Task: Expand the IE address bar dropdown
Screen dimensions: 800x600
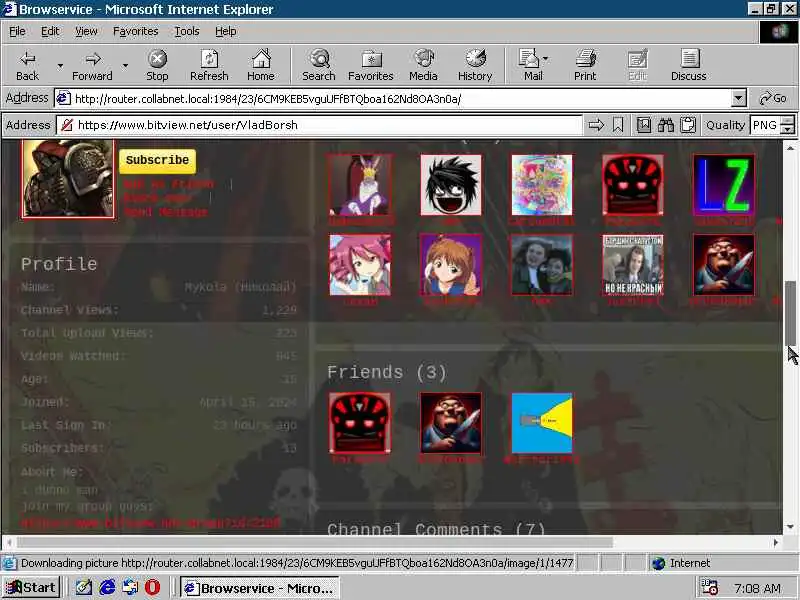Action: [x=739, y=98]
